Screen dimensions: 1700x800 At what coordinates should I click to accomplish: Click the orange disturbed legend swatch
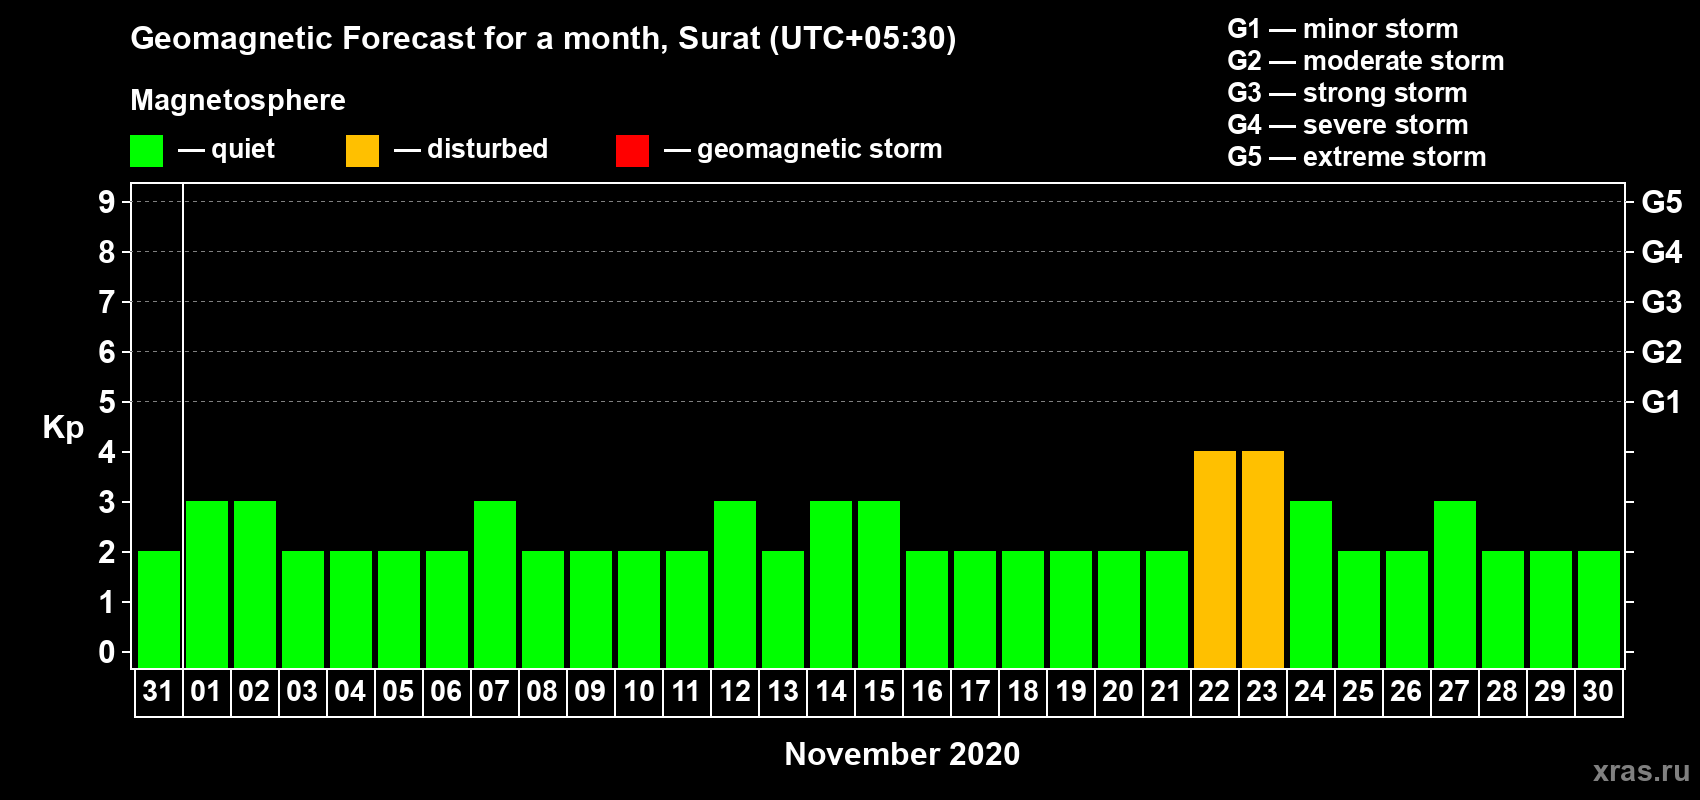coord(362,151)
